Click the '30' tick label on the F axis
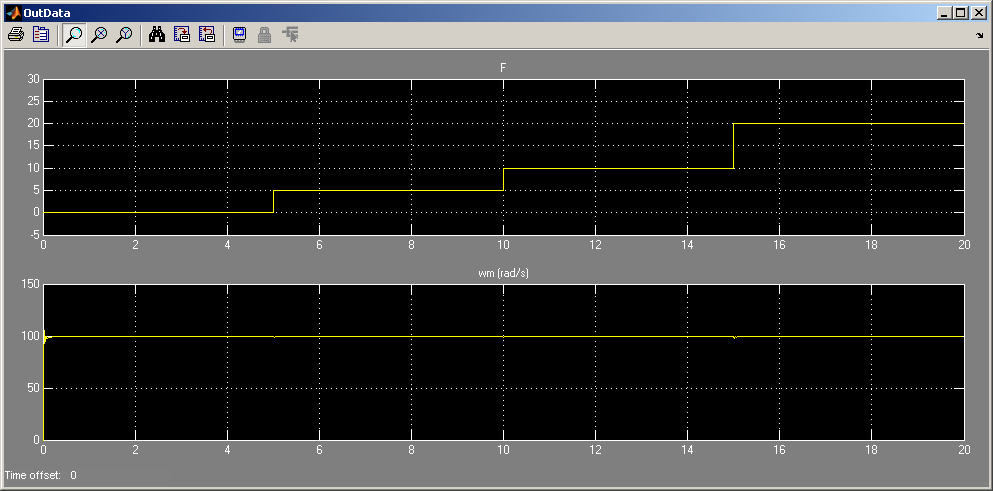The width and height of the screenshot is (993, 491). click(34, 79)
